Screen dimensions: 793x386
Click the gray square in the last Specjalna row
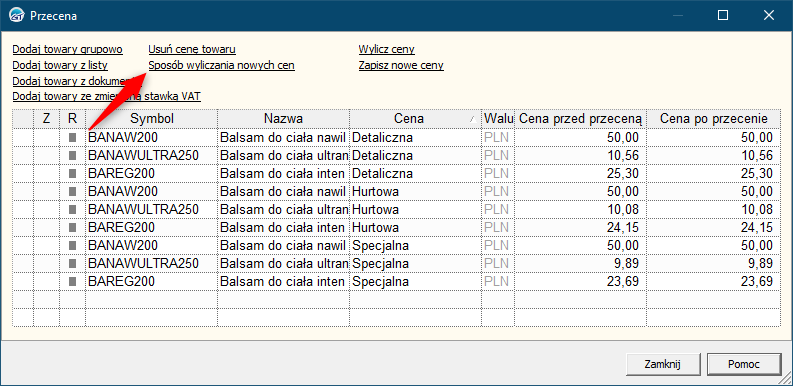coord(72,281)
